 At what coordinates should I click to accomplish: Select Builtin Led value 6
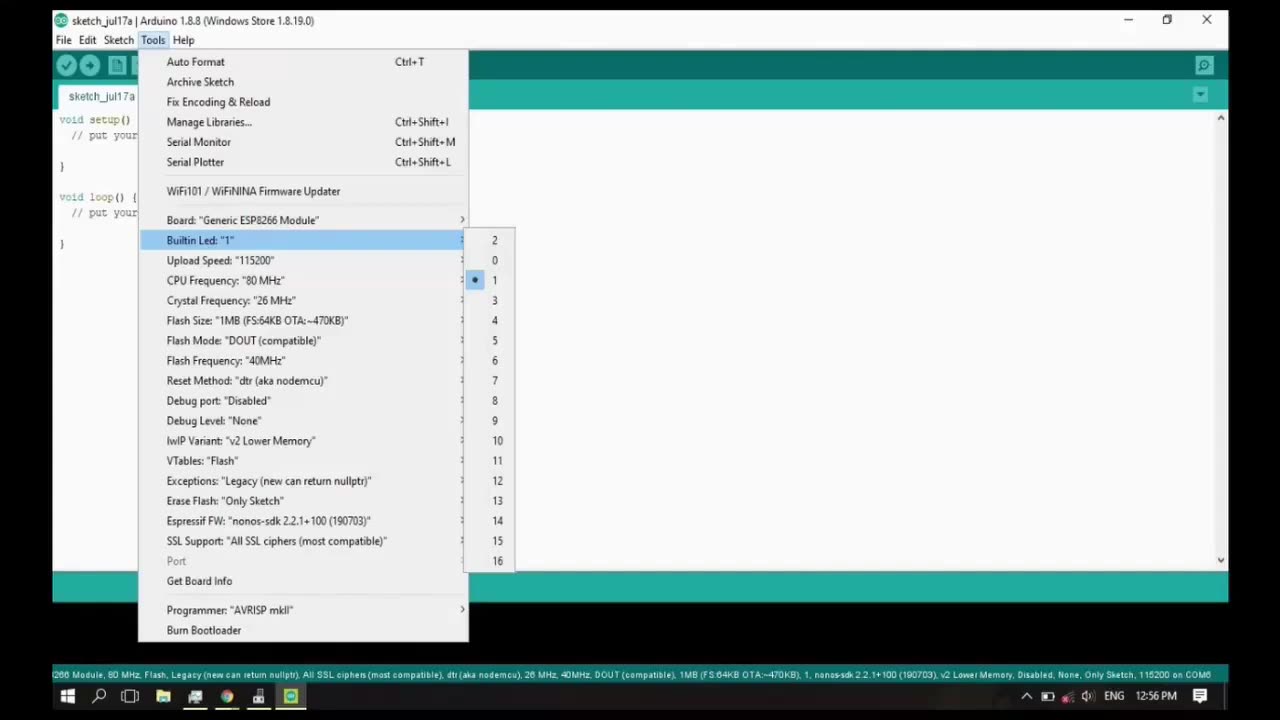[490, 360]
